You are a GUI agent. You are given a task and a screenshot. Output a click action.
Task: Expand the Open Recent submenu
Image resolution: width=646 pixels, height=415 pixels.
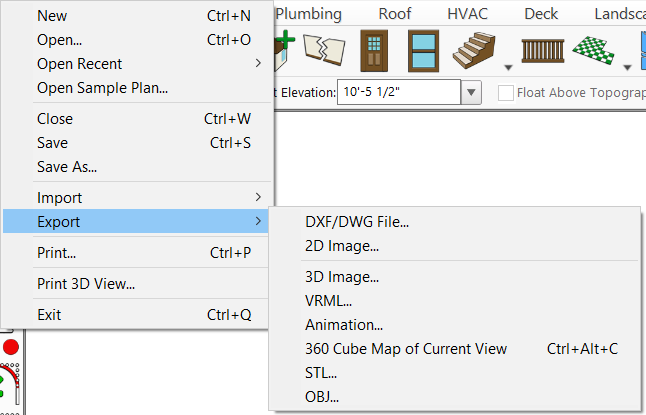click(x=138, y=64)
